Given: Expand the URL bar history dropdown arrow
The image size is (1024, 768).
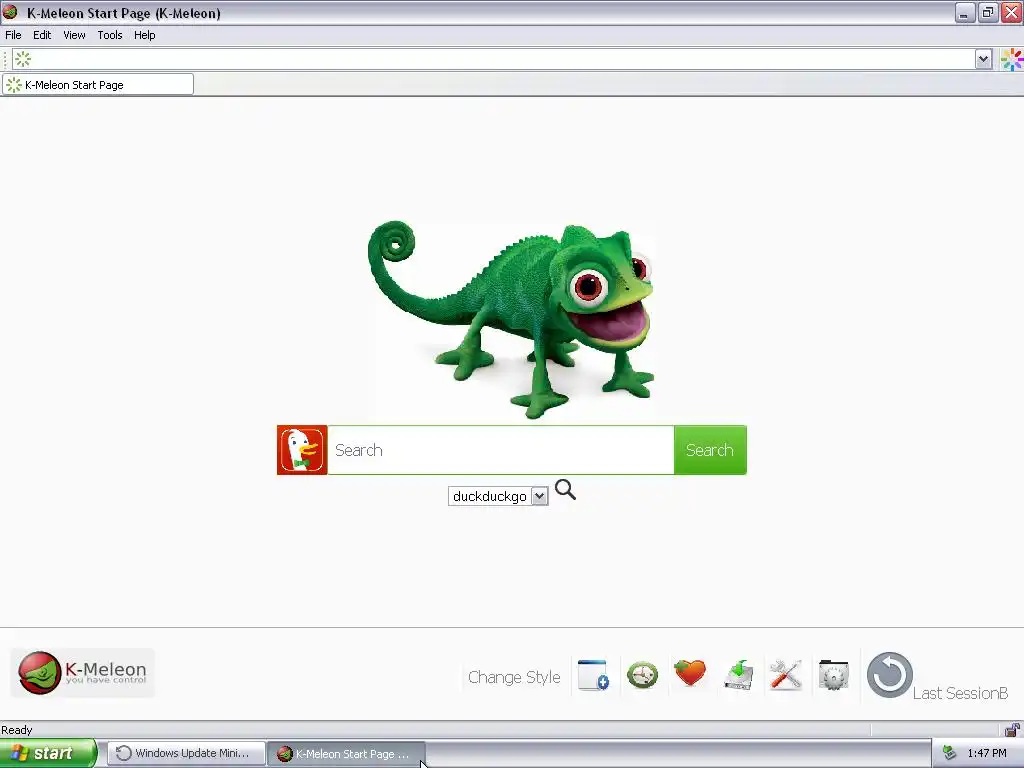Looking at the screenshot, I should (984, 59).
